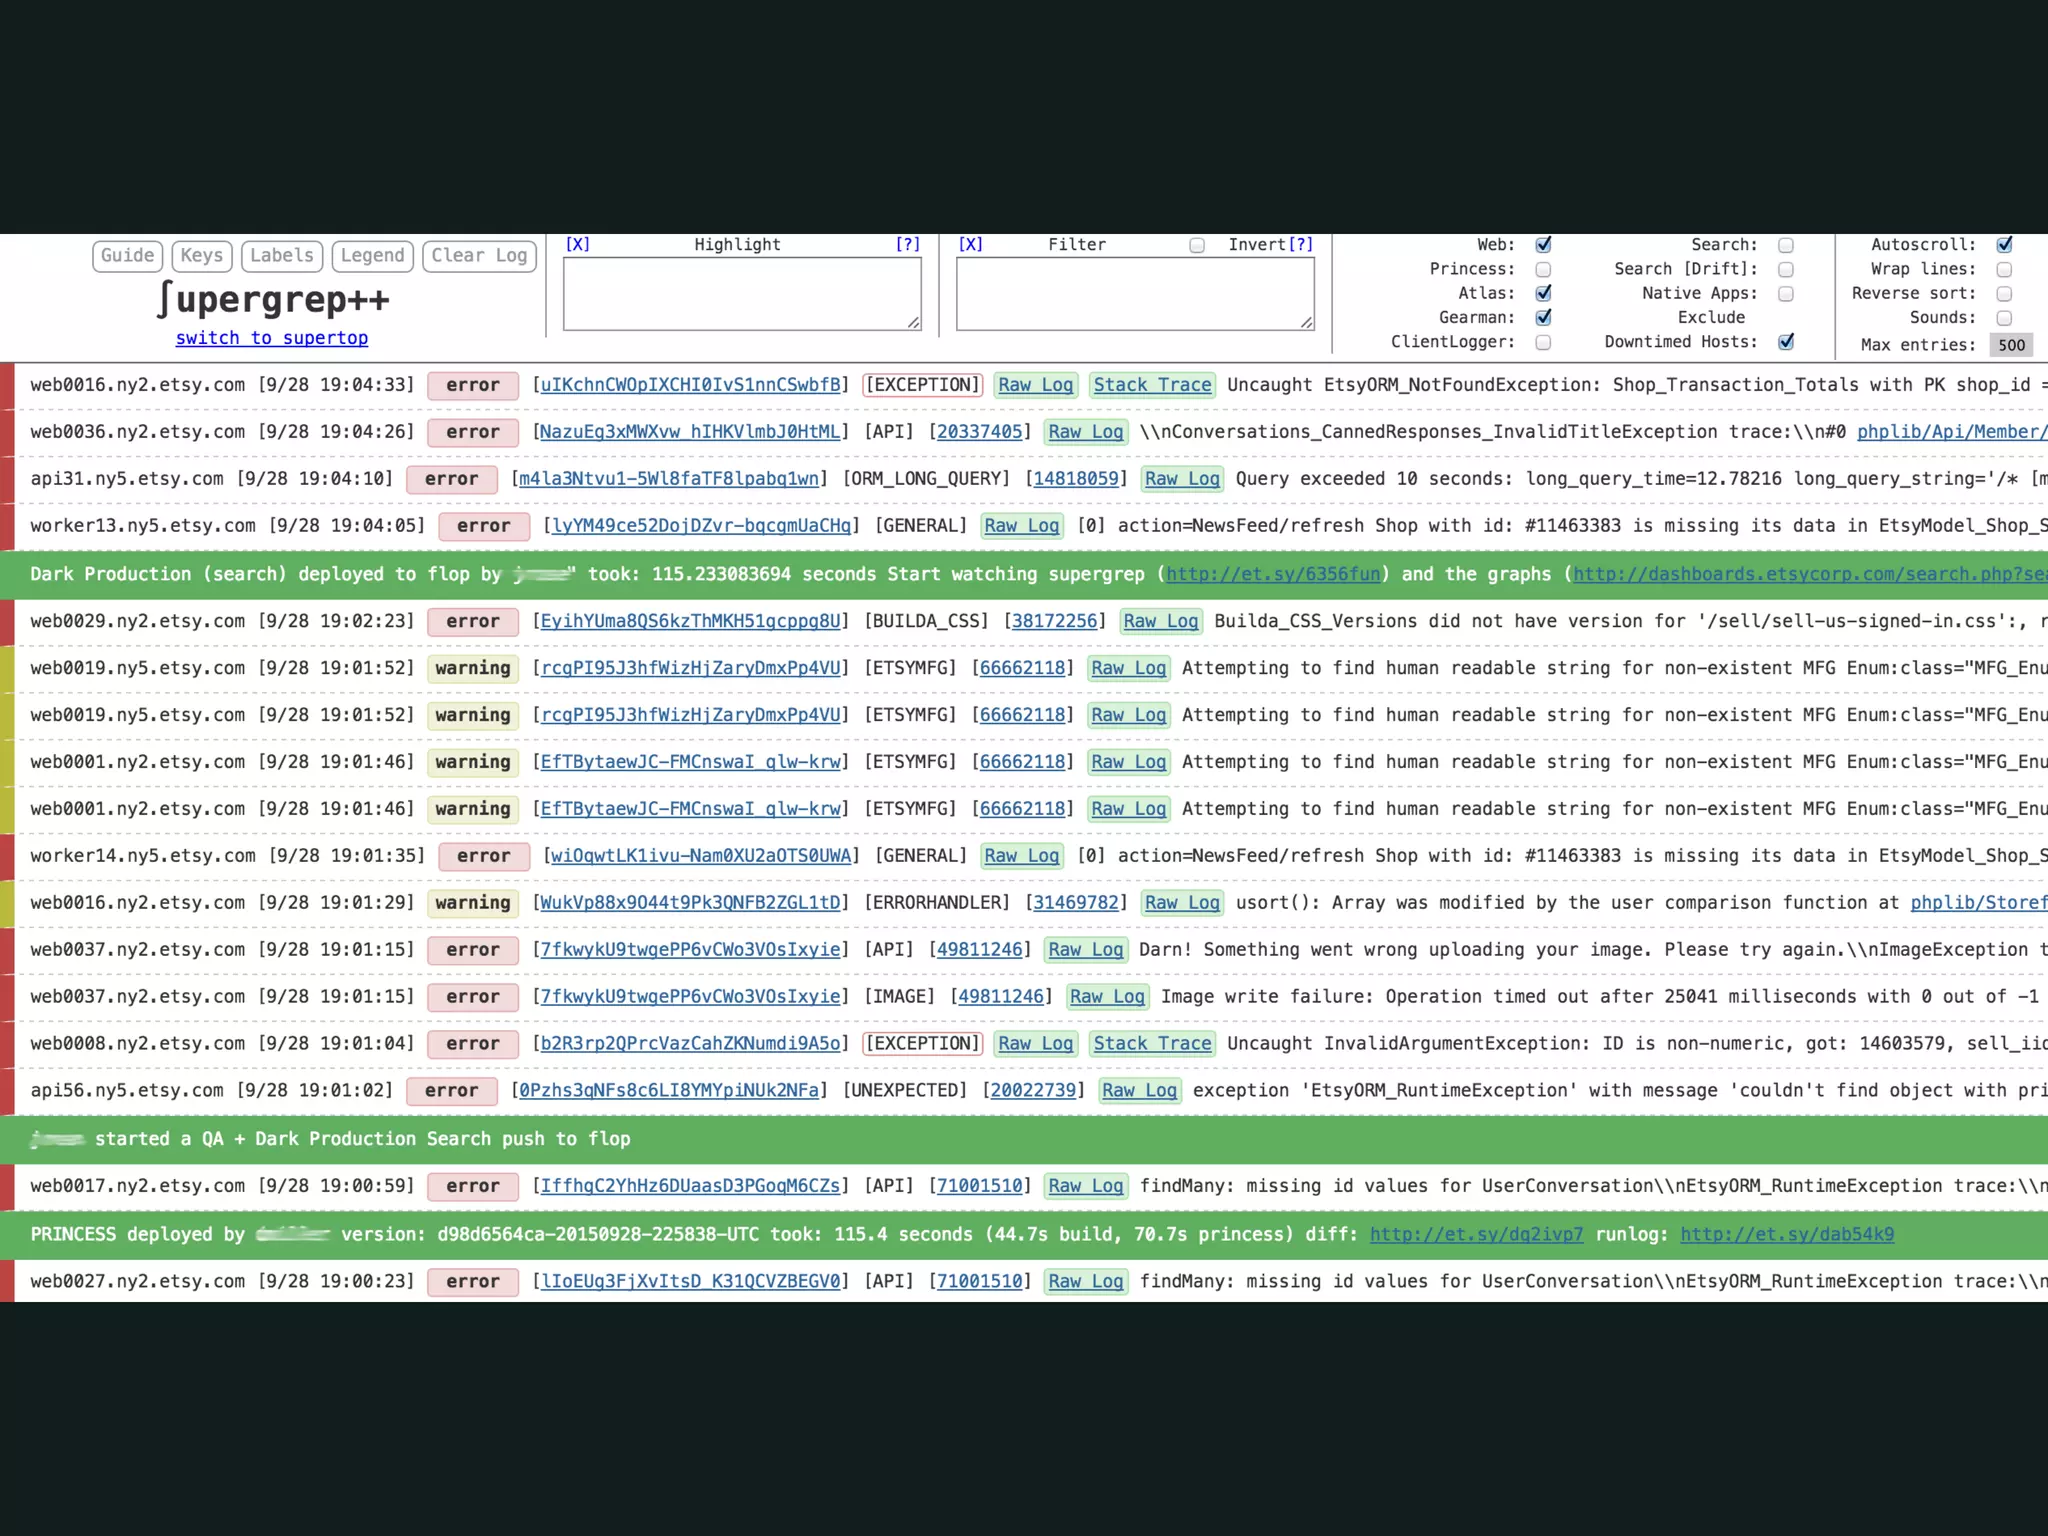Open the Labels button
This screenshot has height=1536, width=2048.
pos(282,256)
